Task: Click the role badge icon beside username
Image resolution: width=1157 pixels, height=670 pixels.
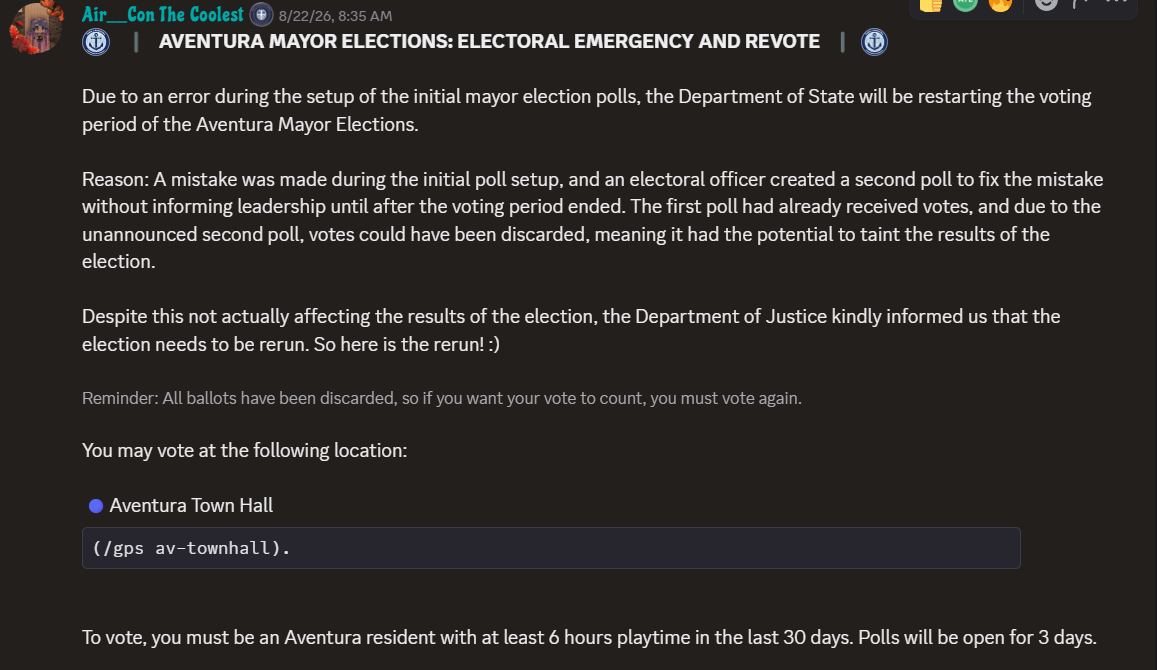Action: click(261, 15)
